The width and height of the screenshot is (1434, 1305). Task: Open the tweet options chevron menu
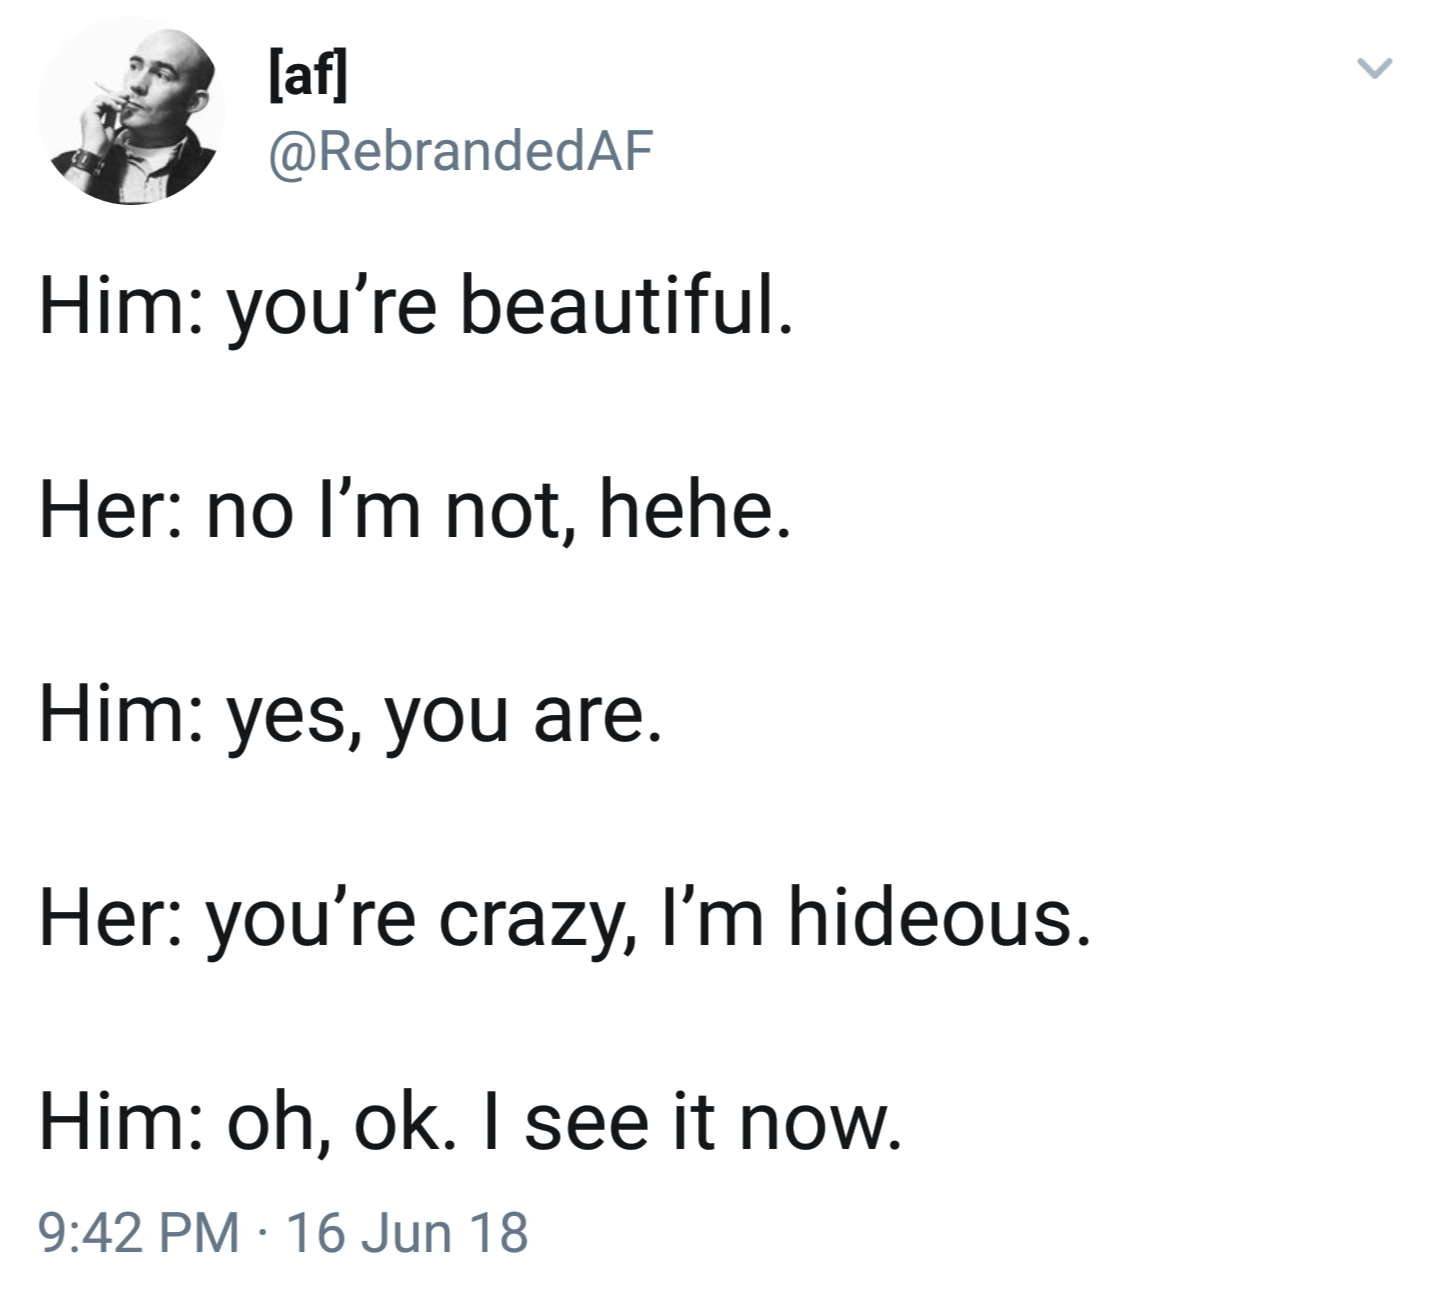point(1374,68)
